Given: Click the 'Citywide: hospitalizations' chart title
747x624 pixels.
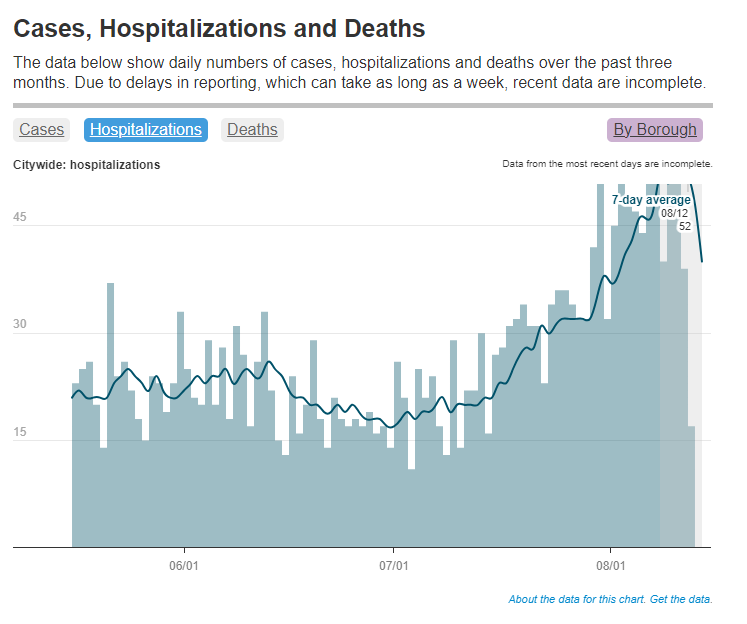Looking at the screenshot, I should tap(87, 165).
